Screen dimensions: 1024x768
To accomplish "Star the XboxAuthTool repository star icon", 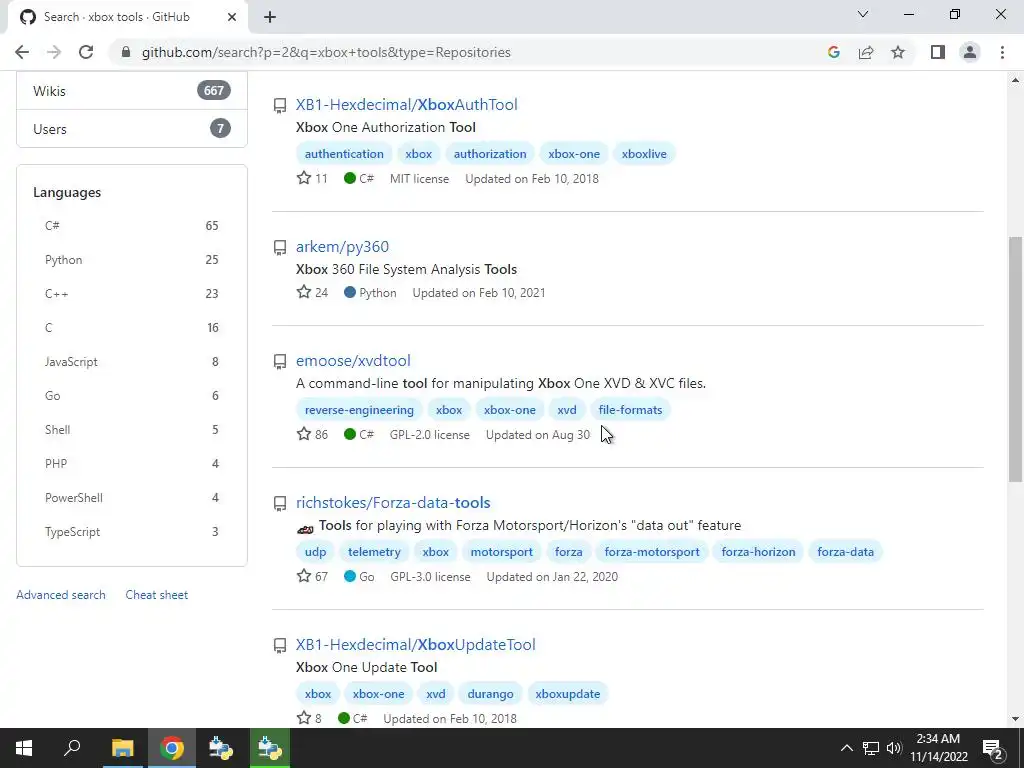I will [304, 178].
